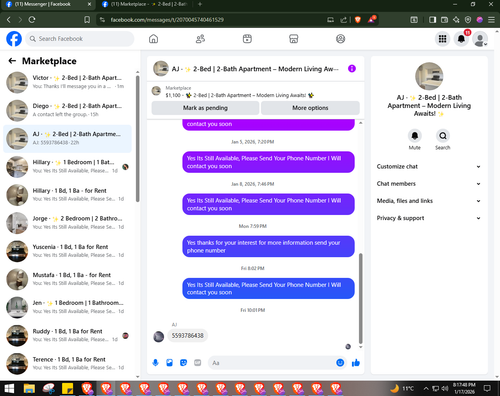Open the Marketplace storefront icon

294,39
